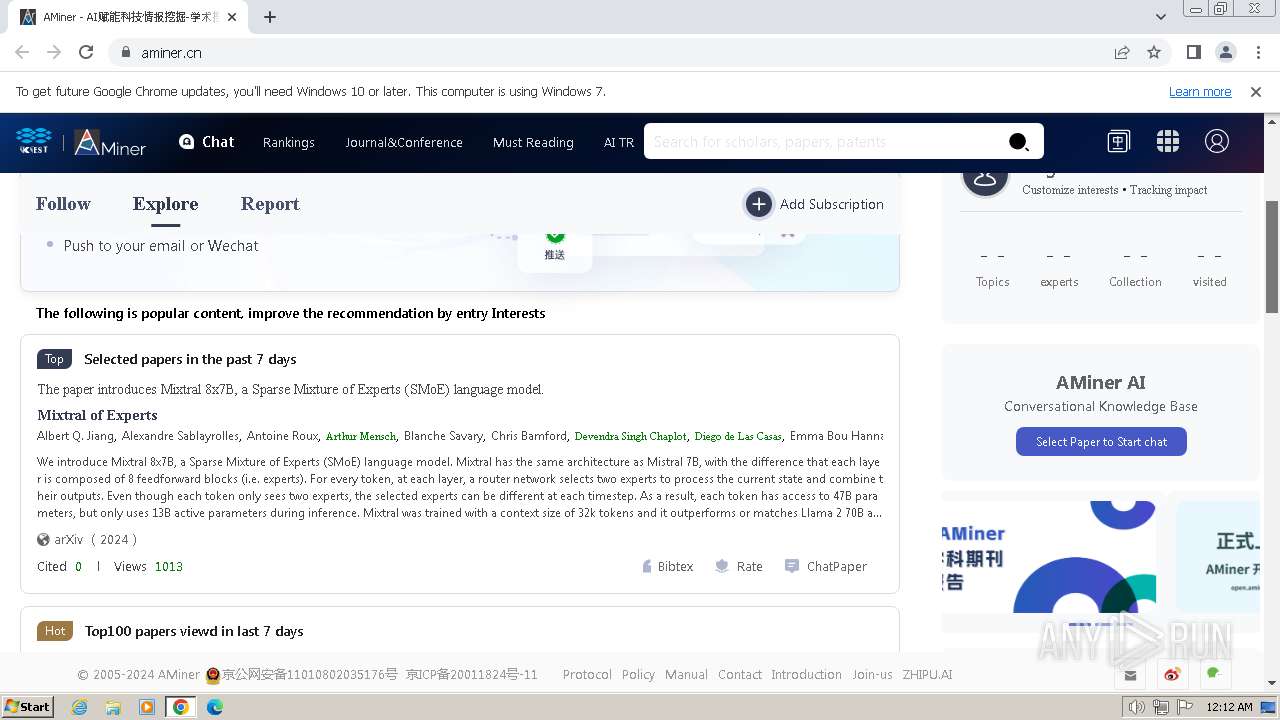Click Learn more in Chrome update notice
Screen dimensions: 1280x720
(x=1200, y=92)
